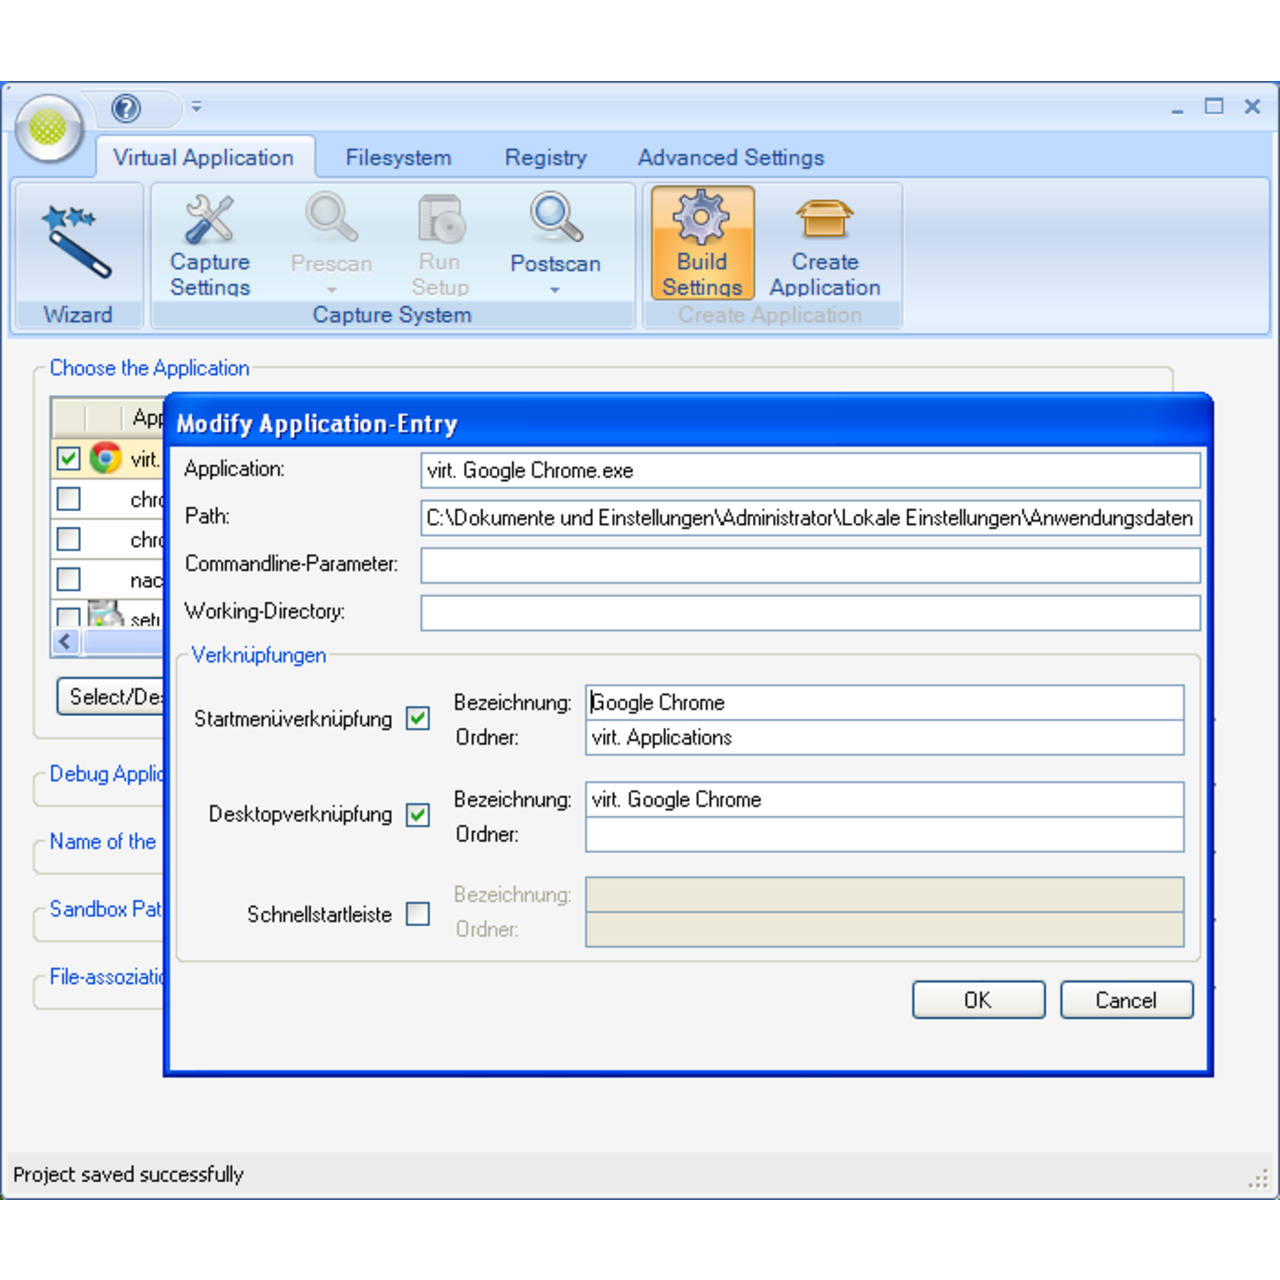Uncheck the Desktopverknüpfung checkbox
1280x1280 pixels.
pos(418,815)
